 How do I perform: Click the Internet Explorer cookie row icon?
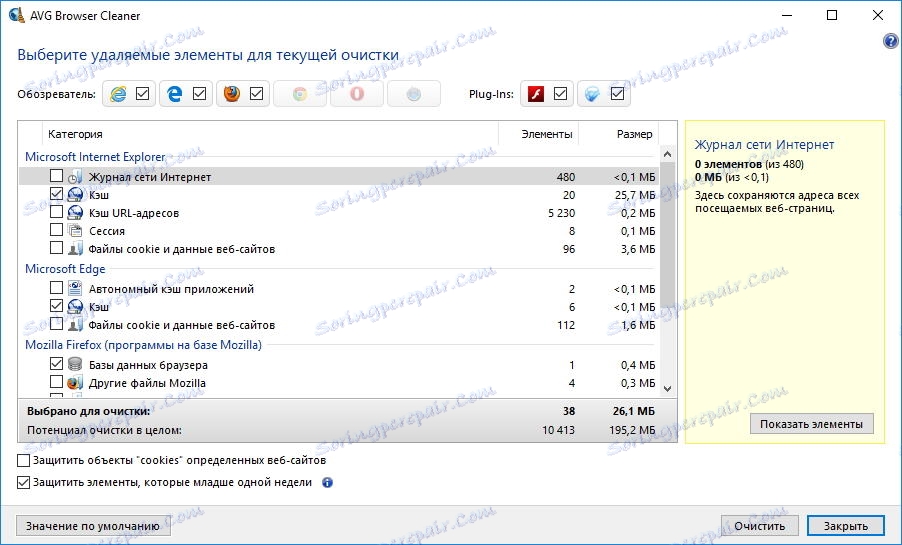(x=75, y=249)
